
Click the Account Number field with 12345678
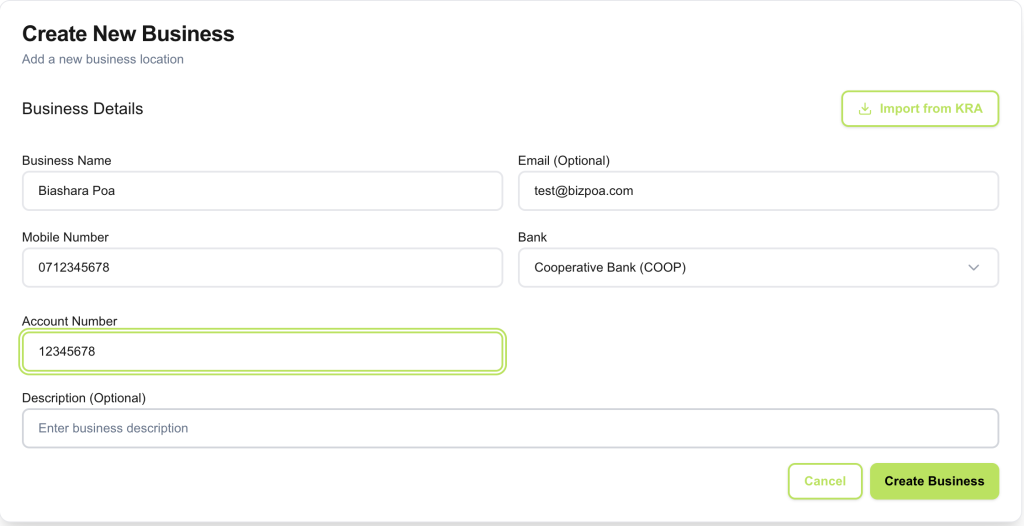pos(263,352)
